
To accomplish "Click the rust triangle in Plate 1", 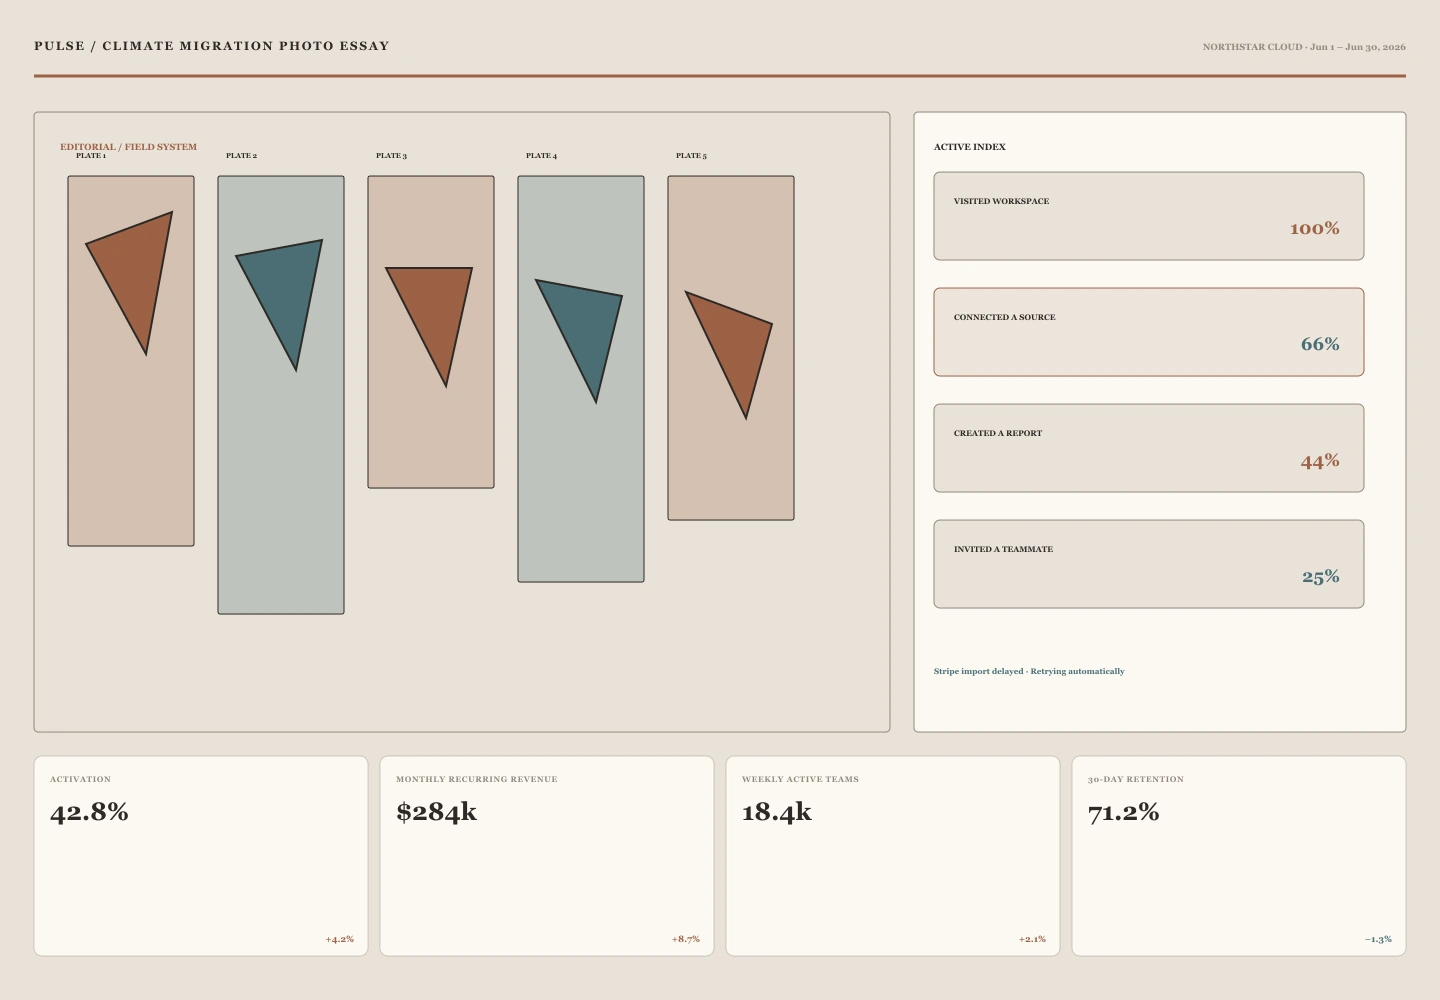I will tap(136, 270).
